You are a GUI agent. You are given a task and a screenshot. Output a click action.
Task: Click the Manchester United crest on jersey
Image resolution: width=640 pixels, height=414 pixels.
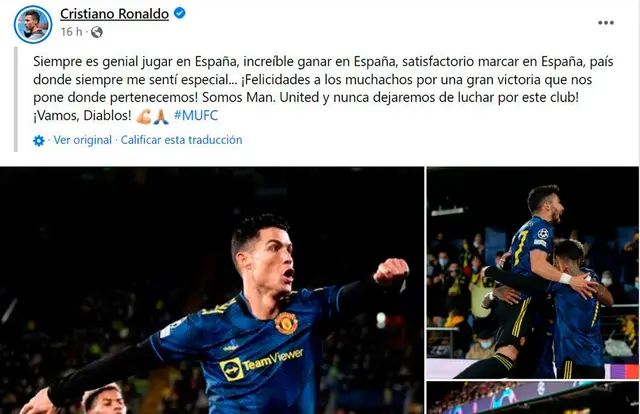pos(286,323)
